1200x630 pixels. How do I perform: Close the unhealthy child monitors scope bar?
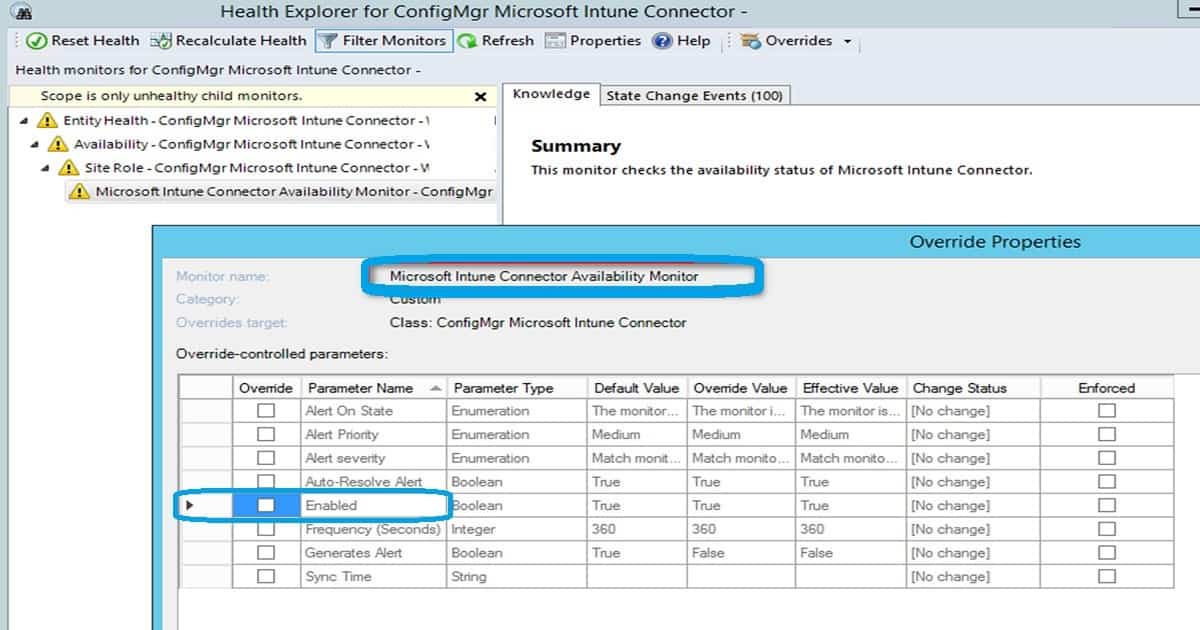pos(480,97)
